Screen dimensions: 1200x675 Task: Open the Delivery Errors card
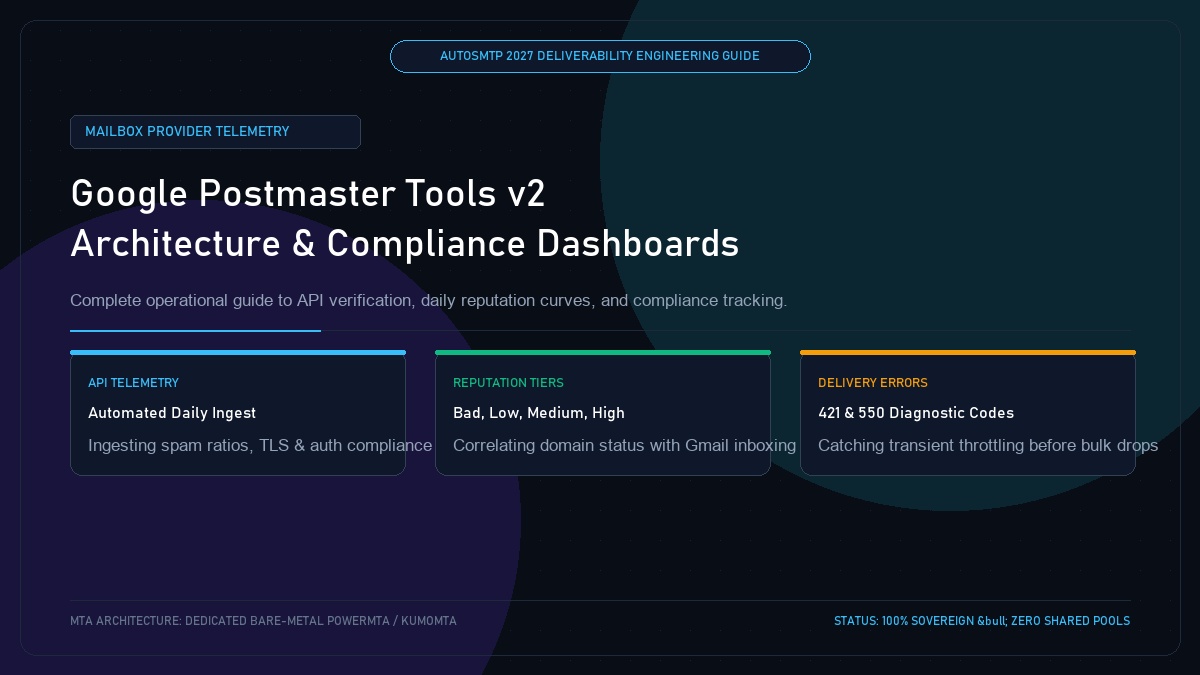968,413
